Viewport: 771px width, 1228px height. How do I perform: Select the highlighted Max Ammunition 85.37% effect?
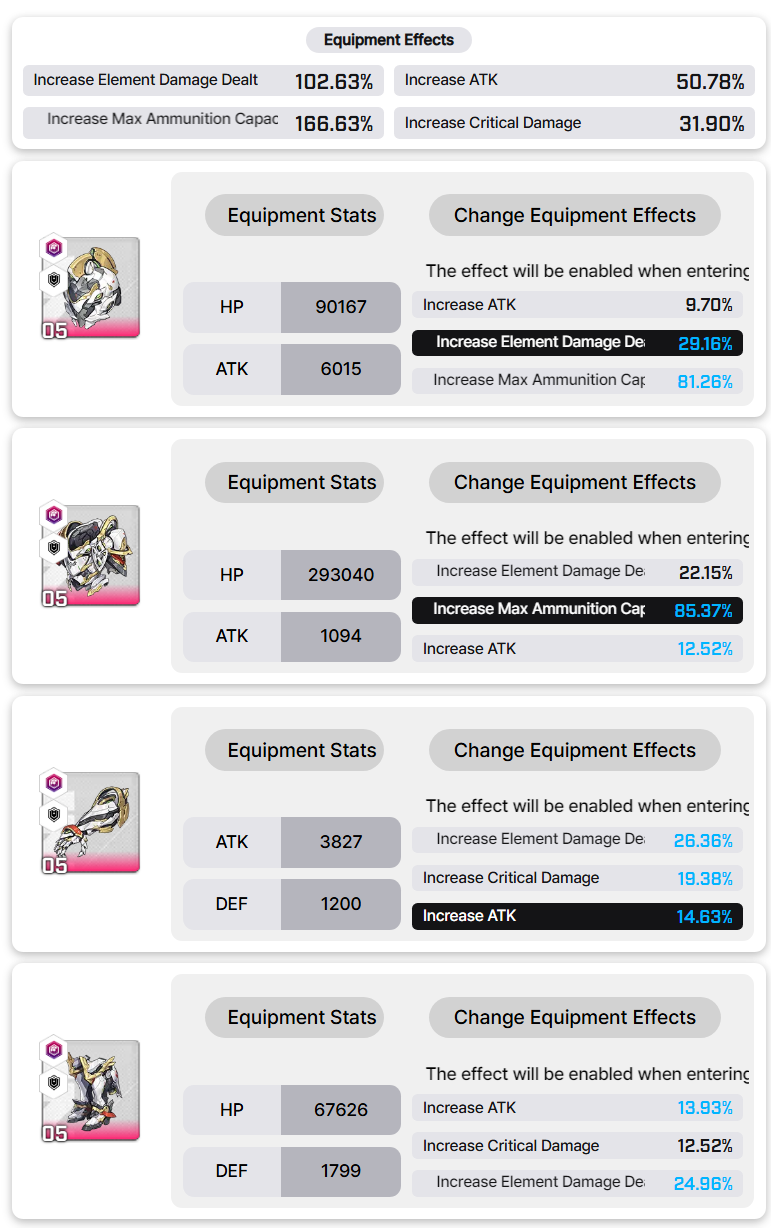point(577,610)
